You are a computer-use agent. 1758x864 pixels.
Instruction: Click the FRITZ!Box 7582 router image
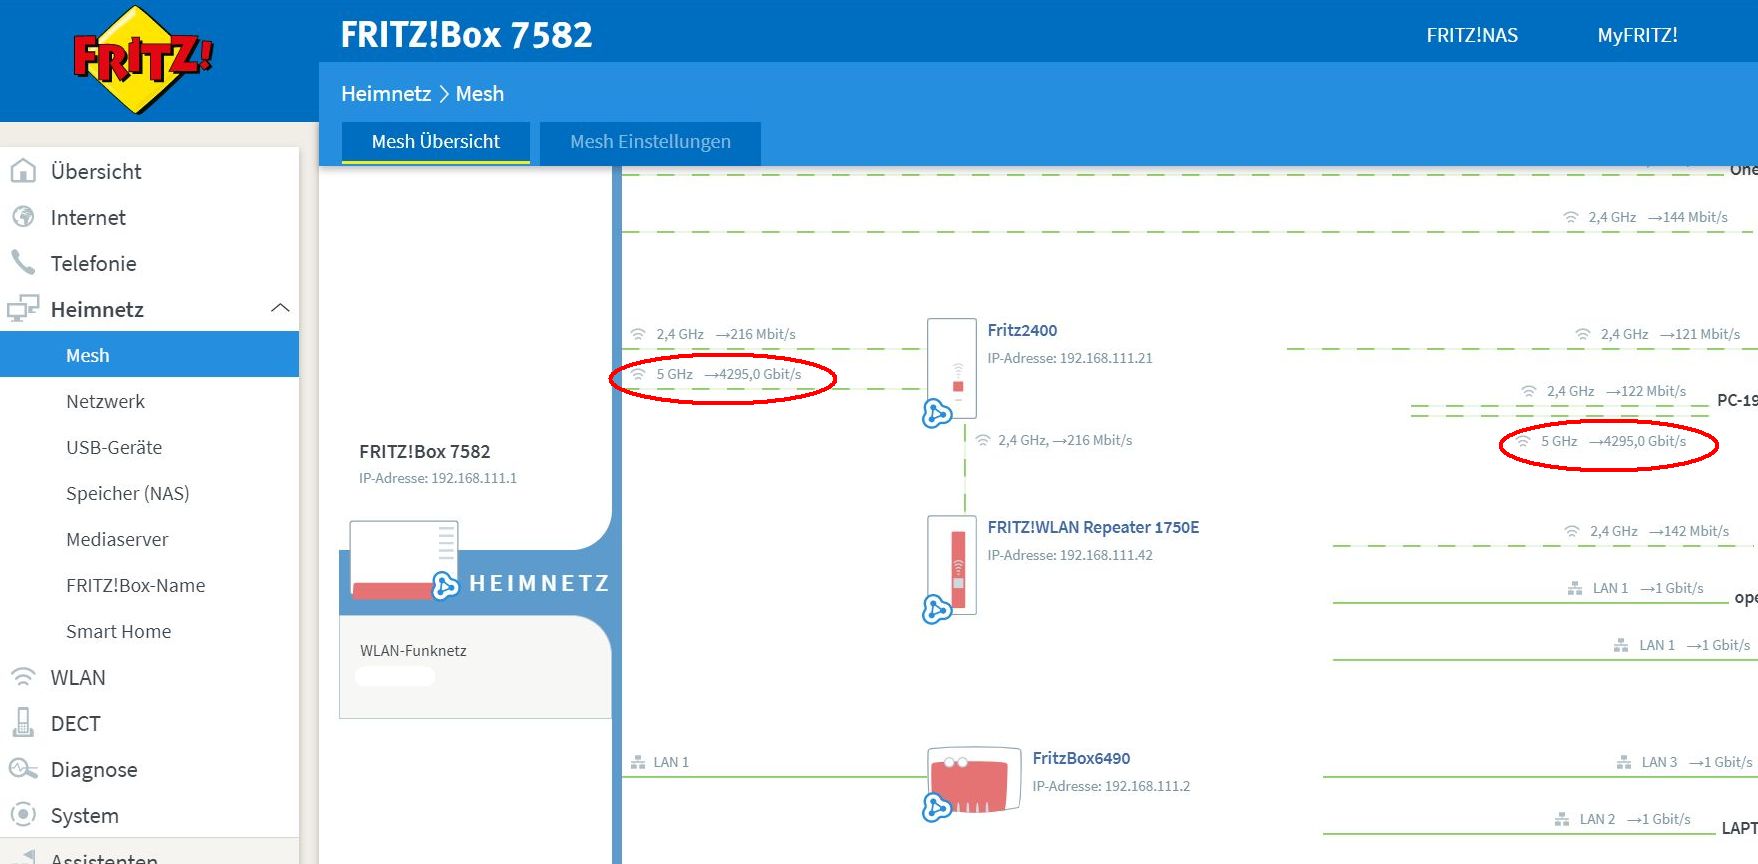tap(404, 560)
